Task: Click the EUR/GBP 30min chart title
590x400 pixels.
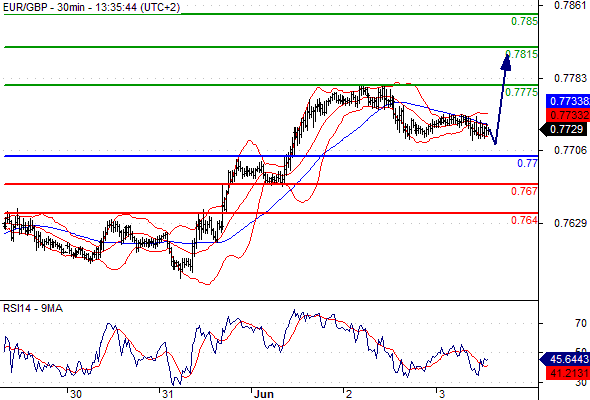Action: click(91, 7)
